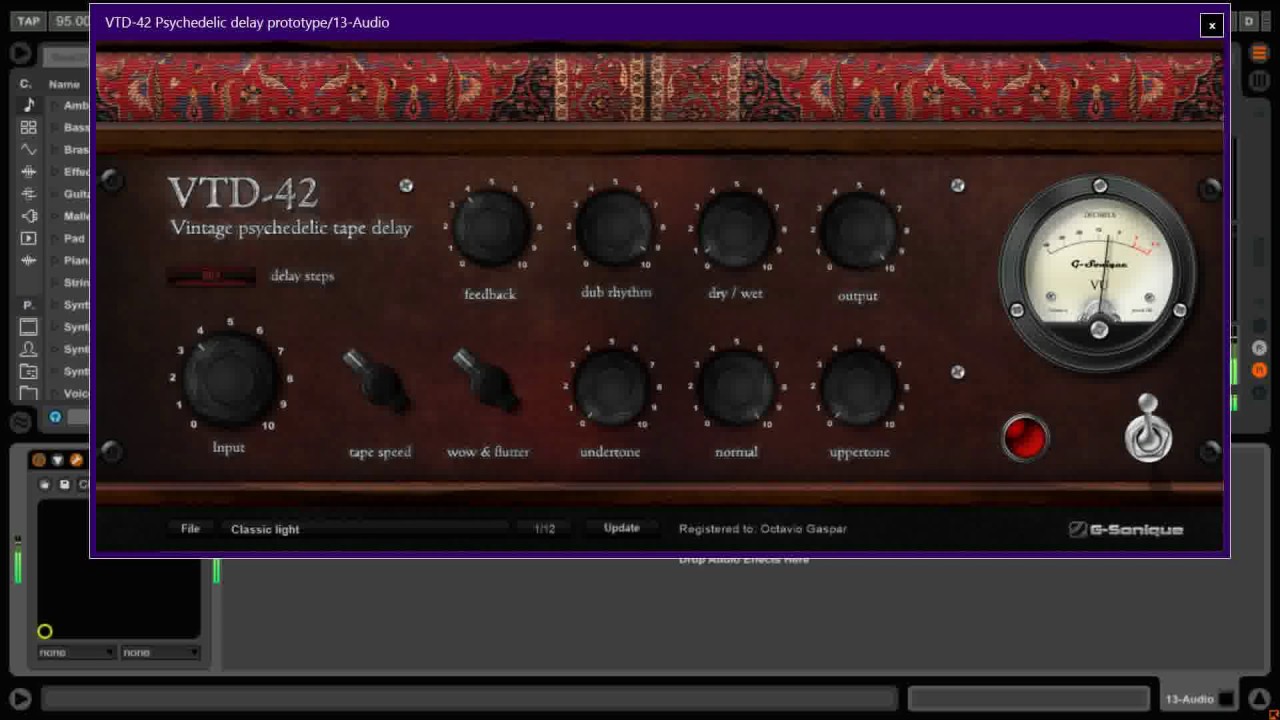This screenshot has height=720, width=1280.
Task: Click the downward triangle device icon
Action: click(57, 460)
